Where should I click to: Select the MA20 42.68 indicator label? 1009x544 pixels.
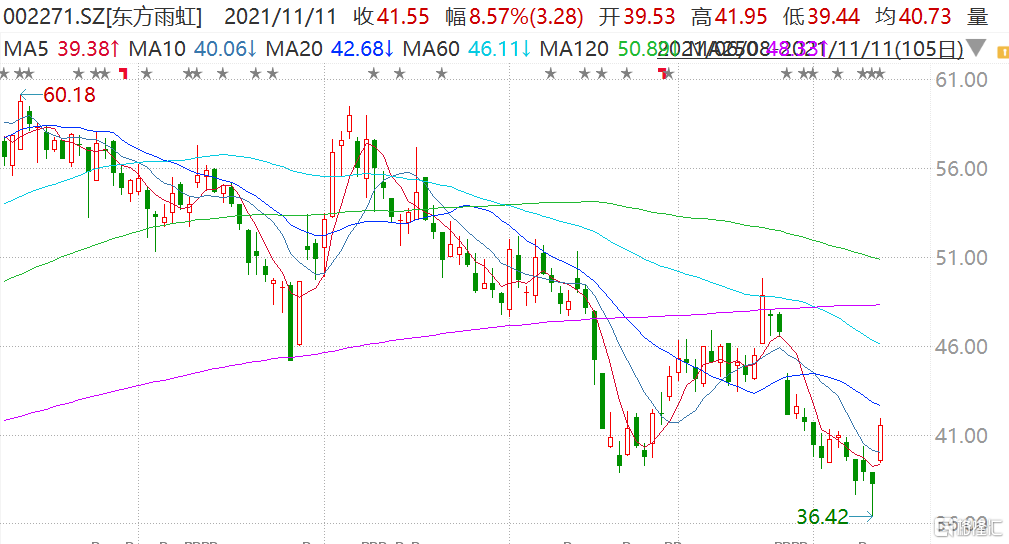[x=330, y=48]
